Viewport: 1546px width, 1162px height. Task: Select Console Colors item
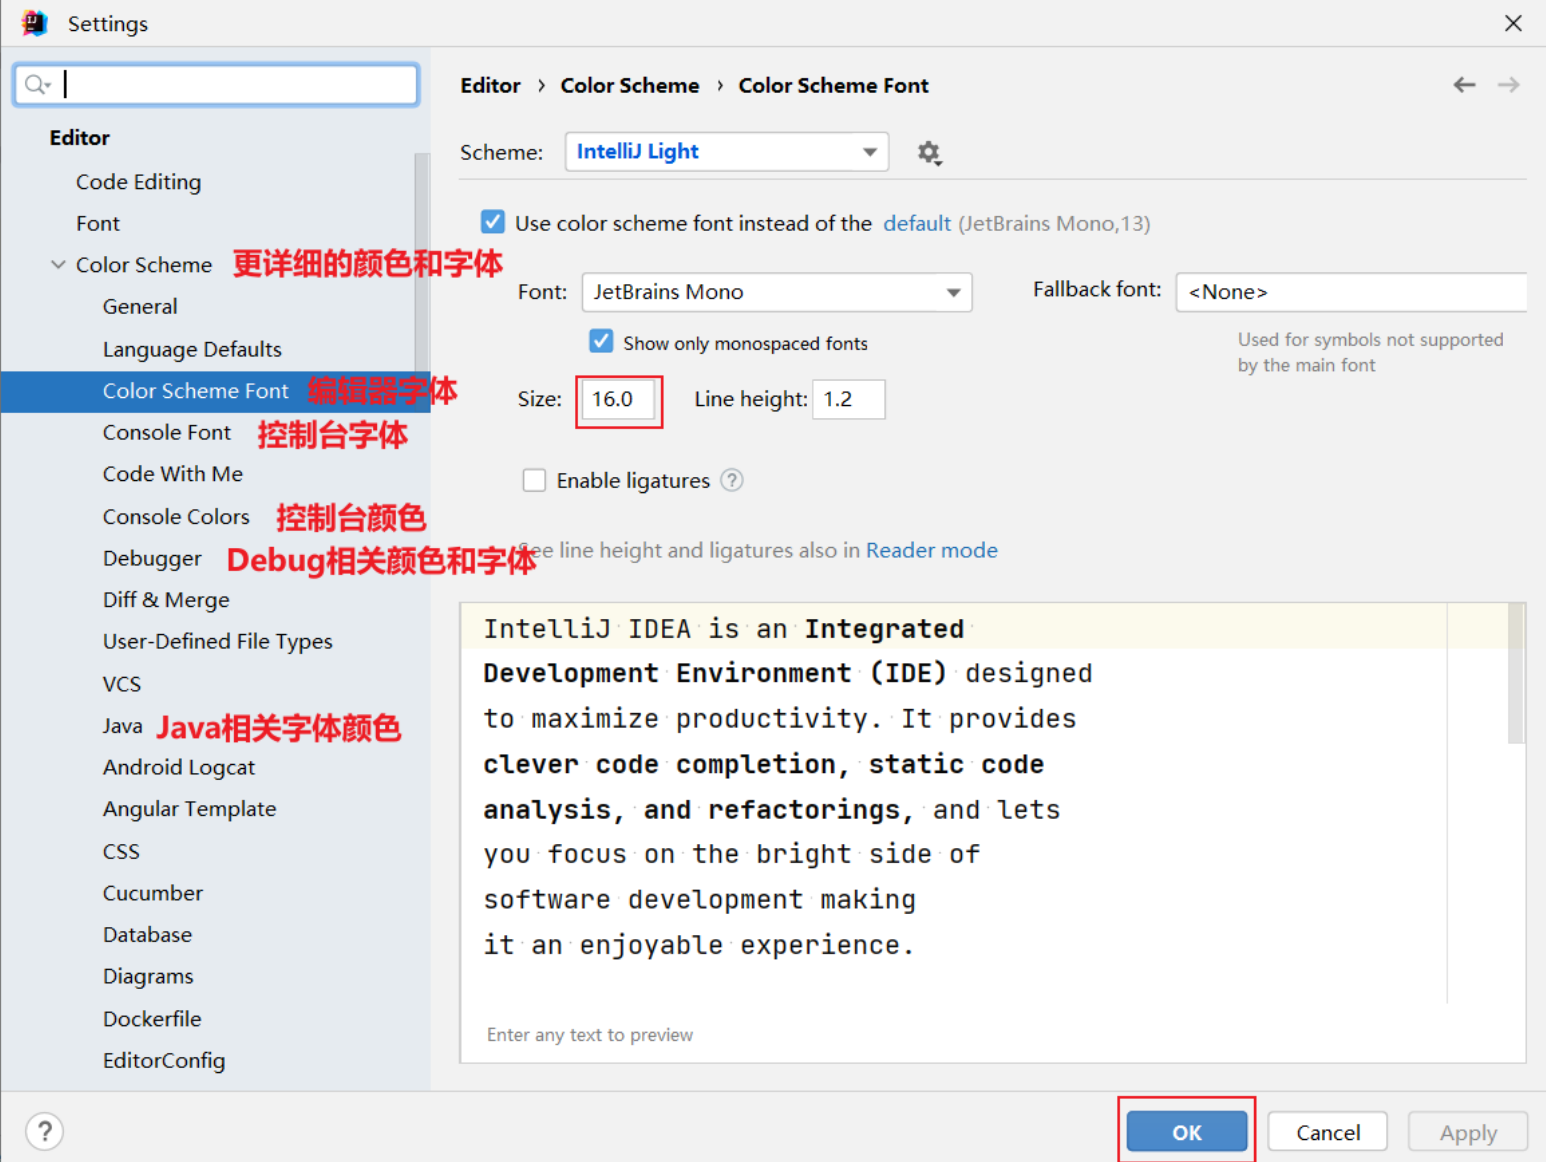(x=176, y=516)
